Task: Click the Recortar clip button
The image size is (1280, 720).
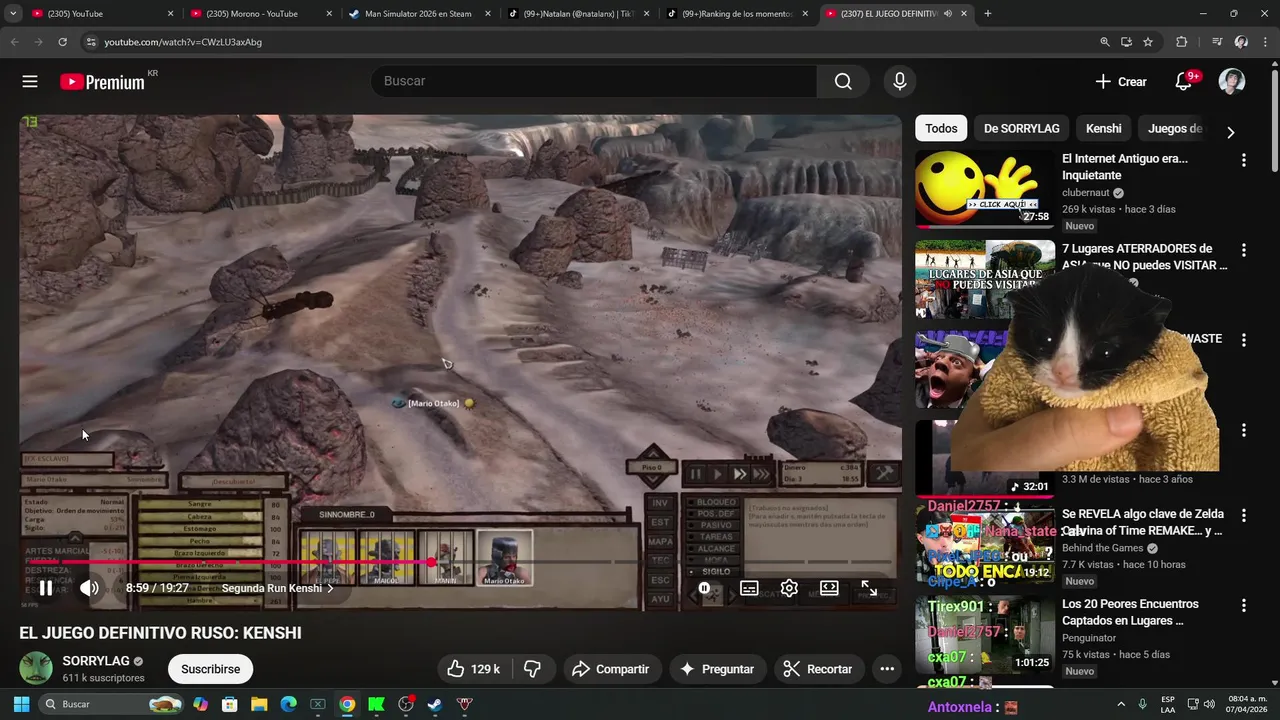Action: [817, 669]
